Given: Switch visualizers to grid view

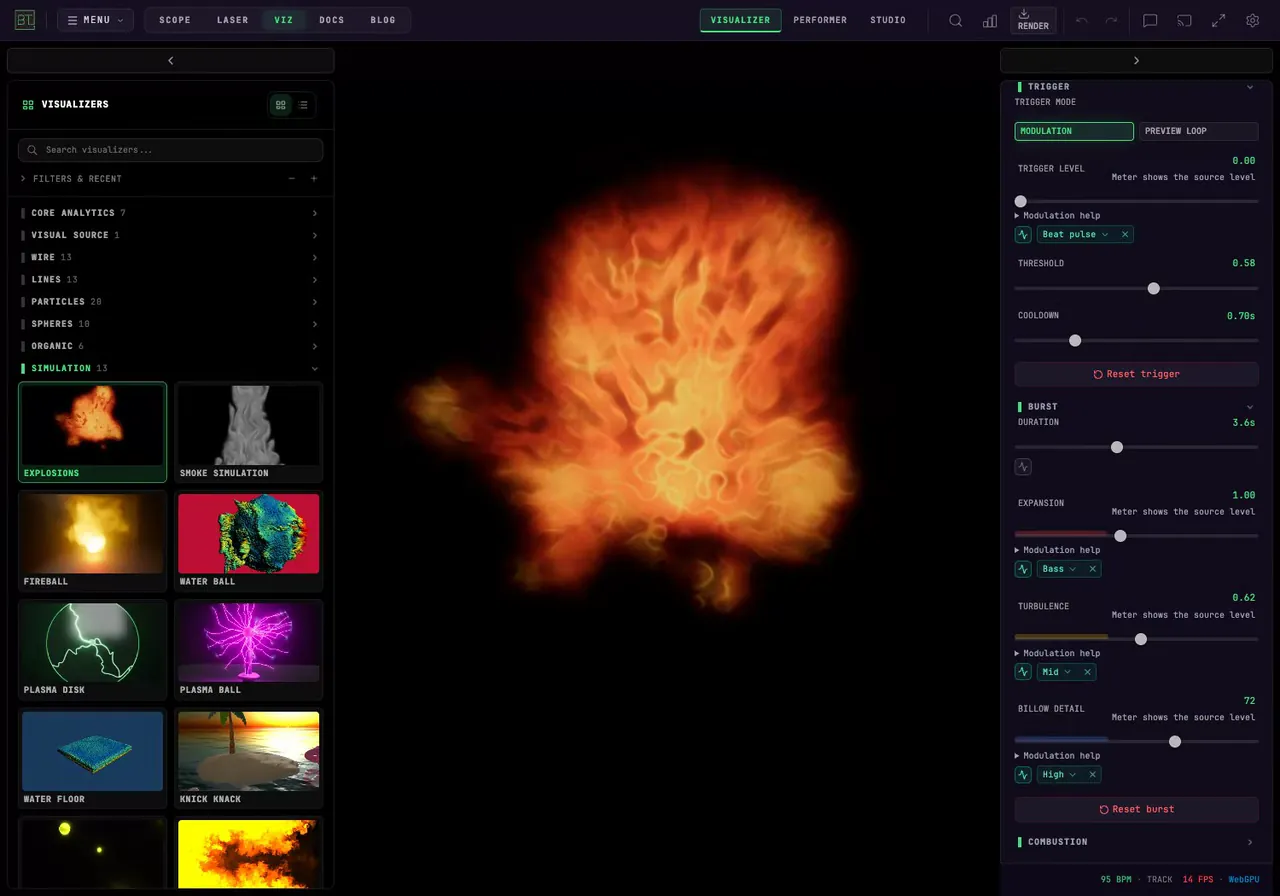Looking at the screenshot, I should click(281, 104).
